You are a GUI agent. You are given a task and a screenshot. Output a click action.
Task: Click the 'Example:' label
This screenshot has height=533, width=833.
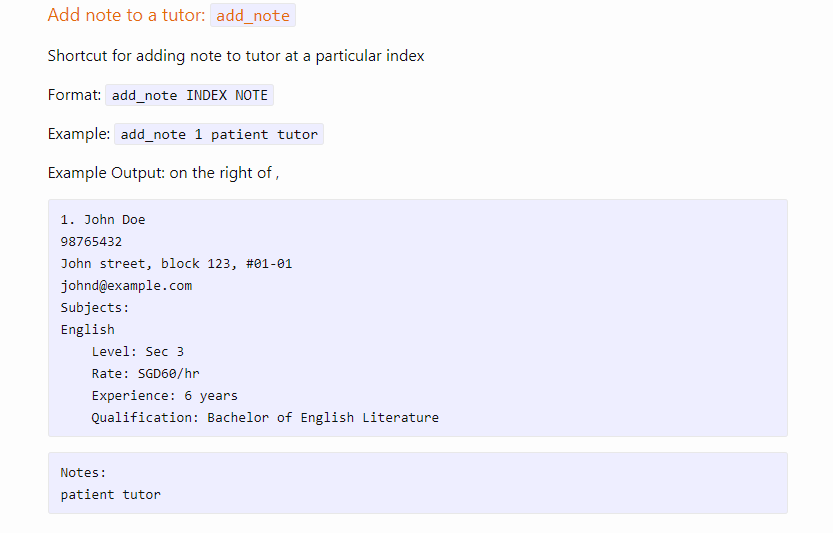pyautogui.click(x=79, y=133)
